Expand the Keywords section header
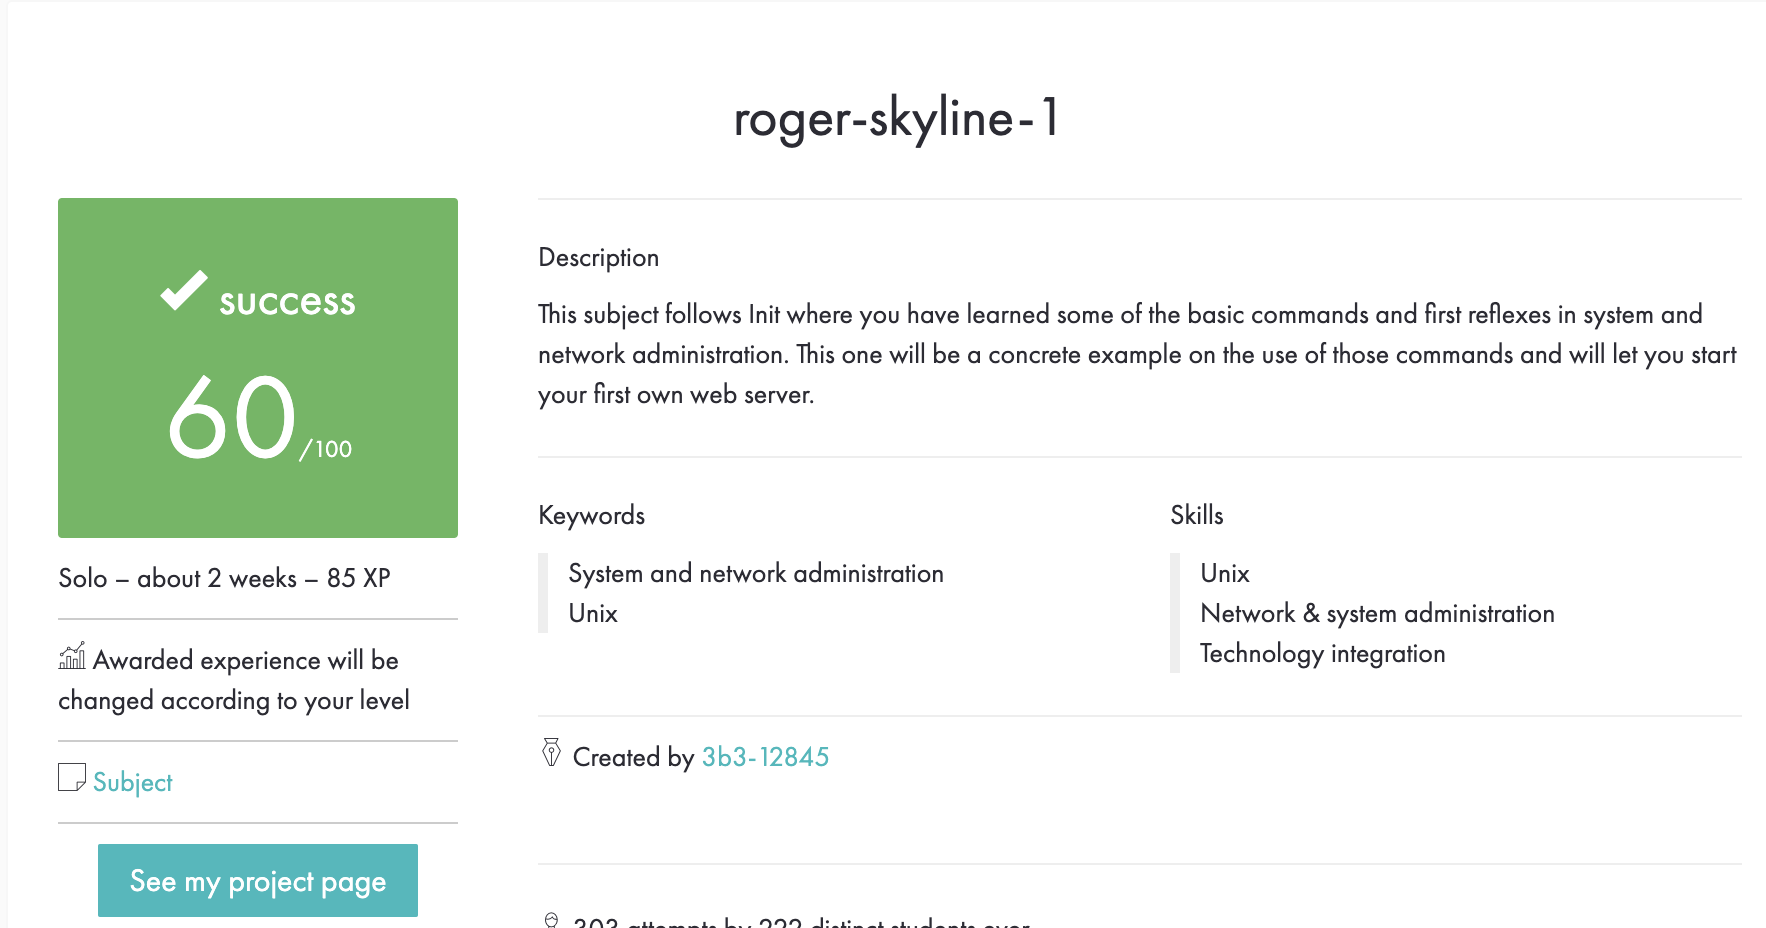 [592, 515]
